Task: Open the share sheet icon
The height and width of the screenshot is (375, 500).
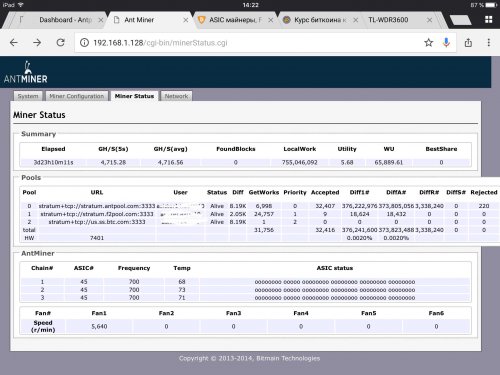Action: coord(468,43)
